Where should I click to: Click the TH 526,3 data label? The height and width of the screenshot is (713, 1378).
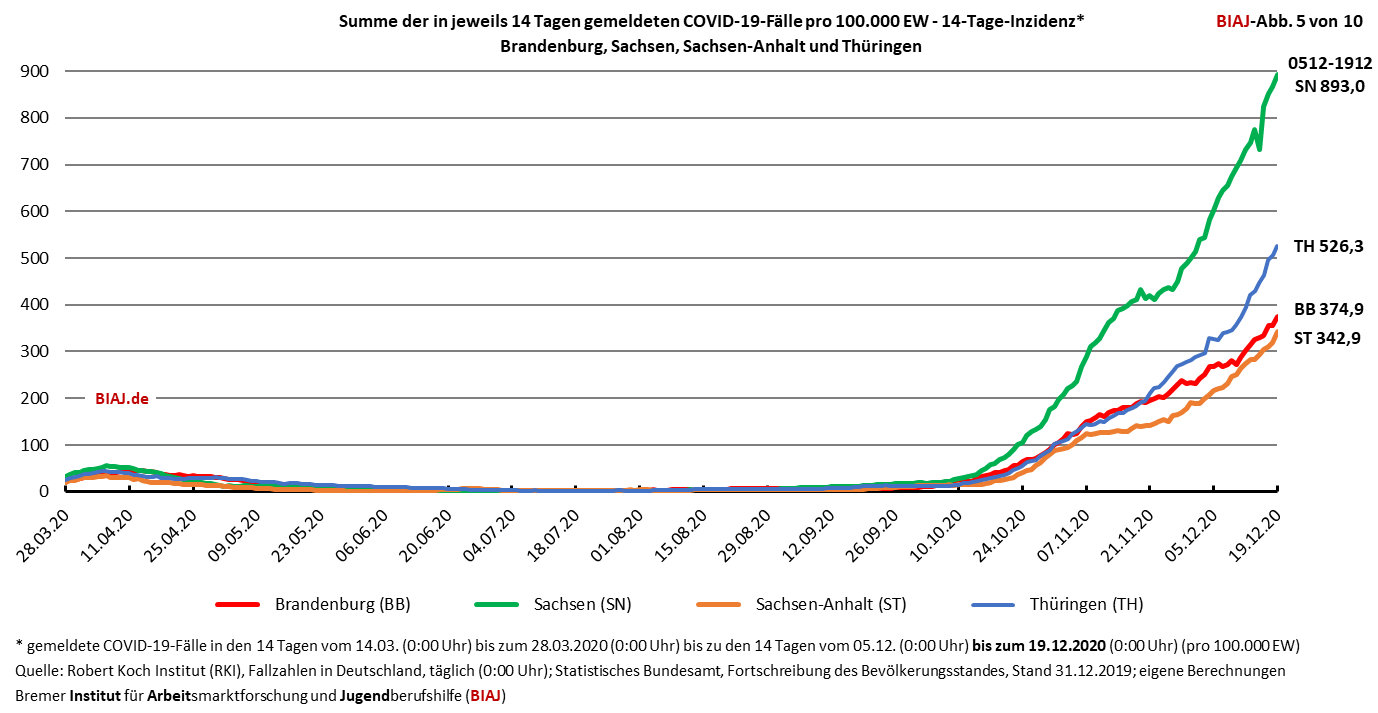click(1328, 246)
